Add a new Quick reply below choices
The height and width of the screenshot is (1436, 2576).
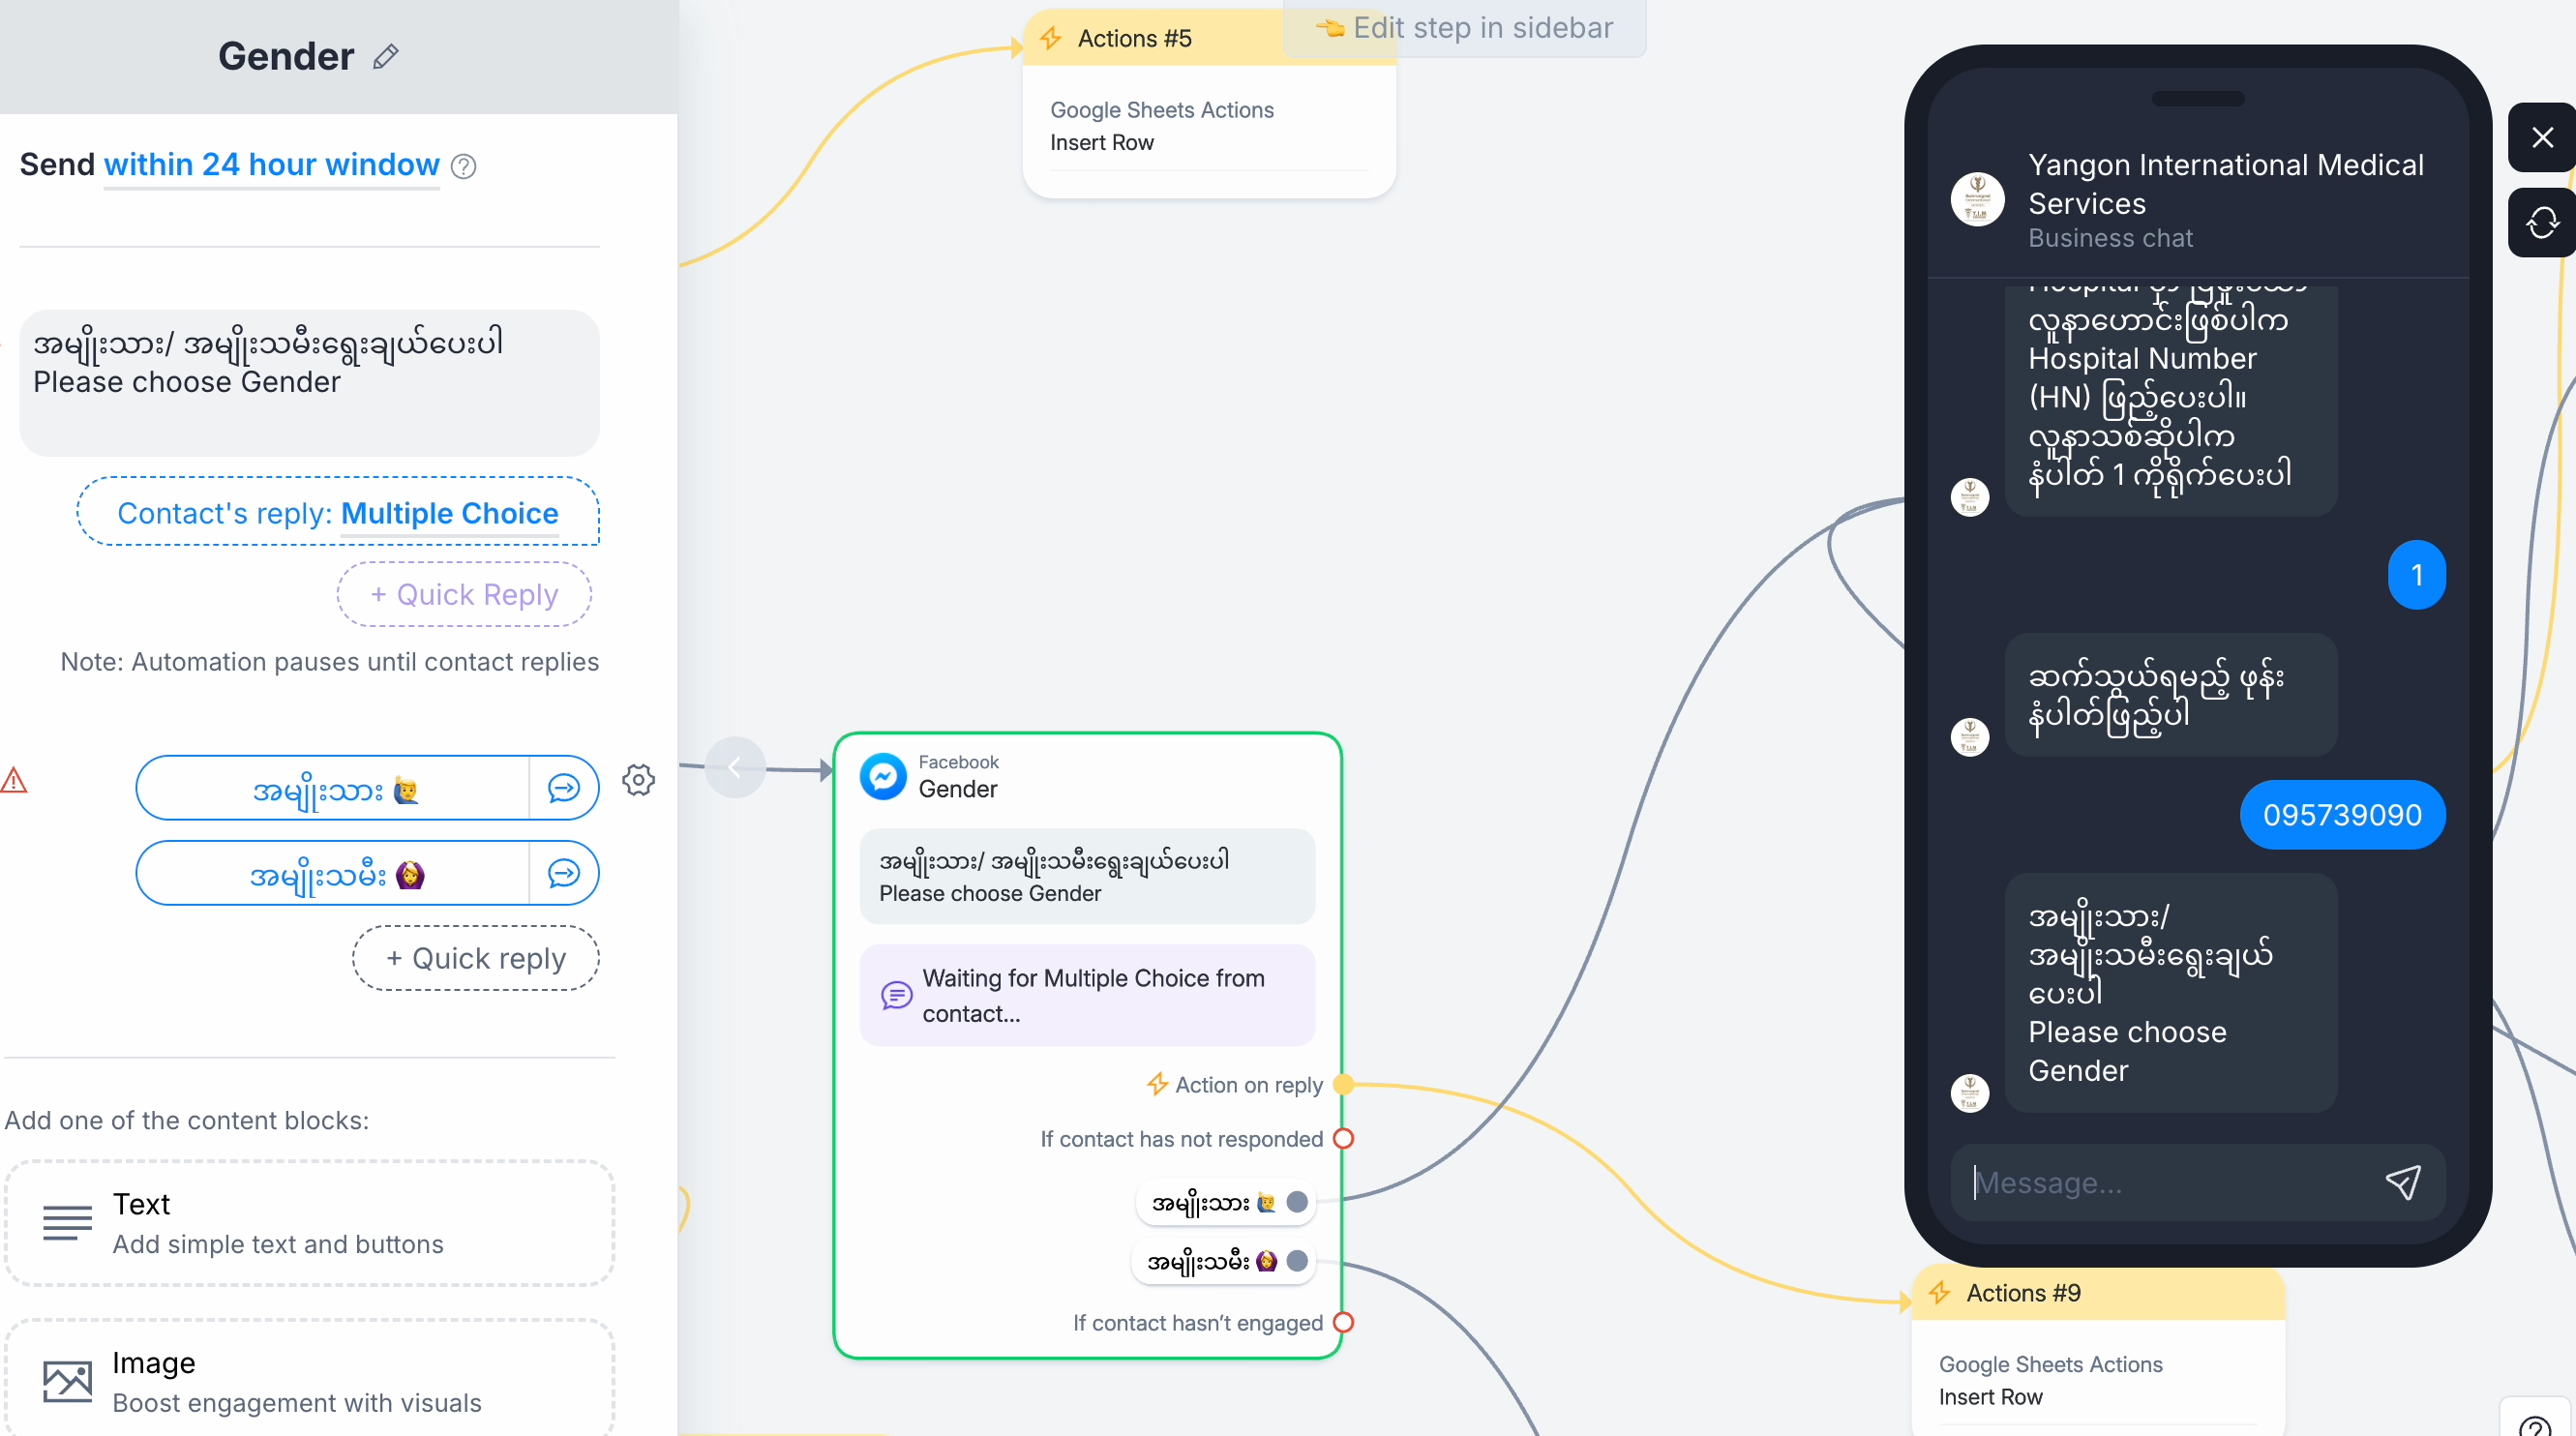tap(476, 958)
